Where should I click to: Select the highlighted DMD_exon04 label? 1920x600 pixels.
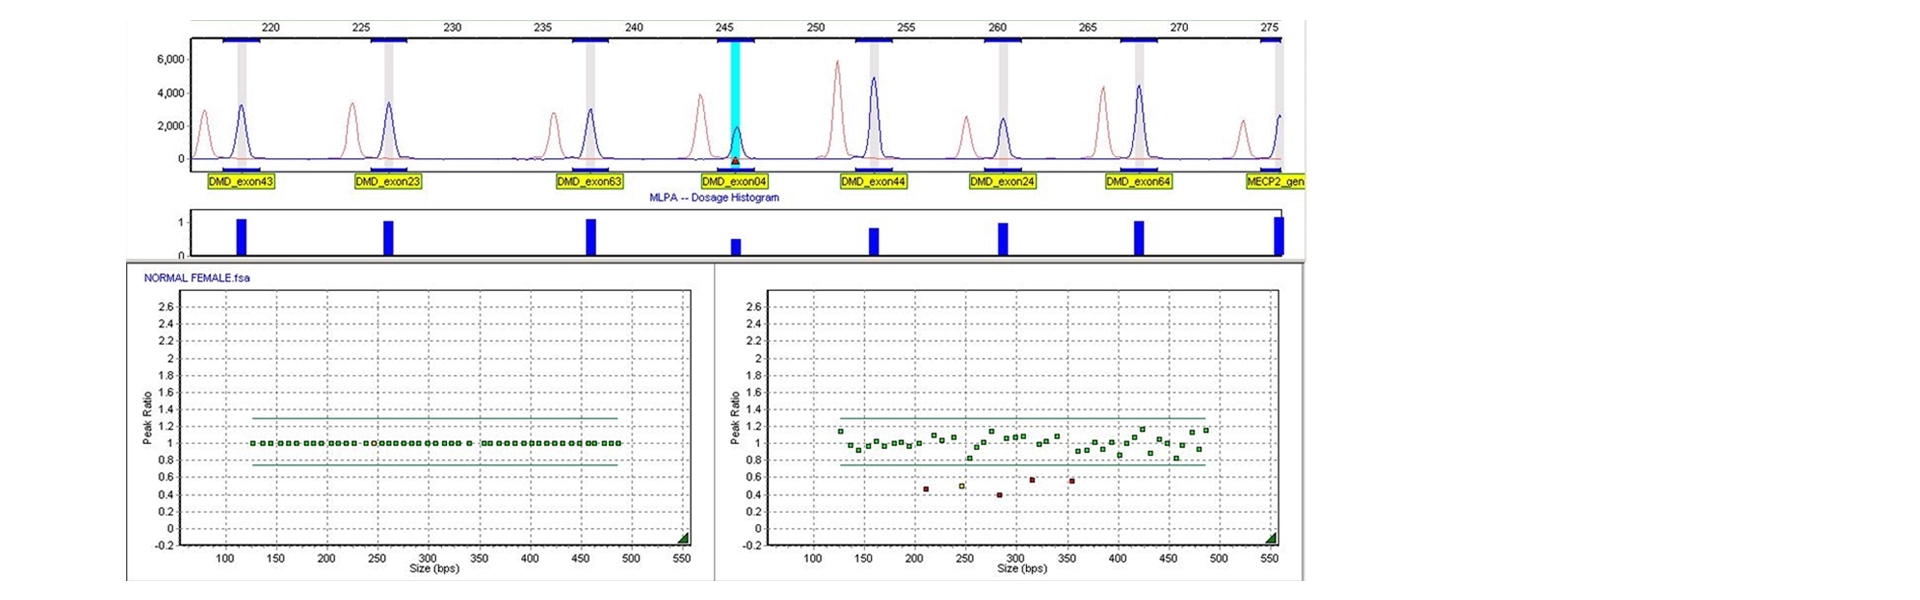(735, 182)
